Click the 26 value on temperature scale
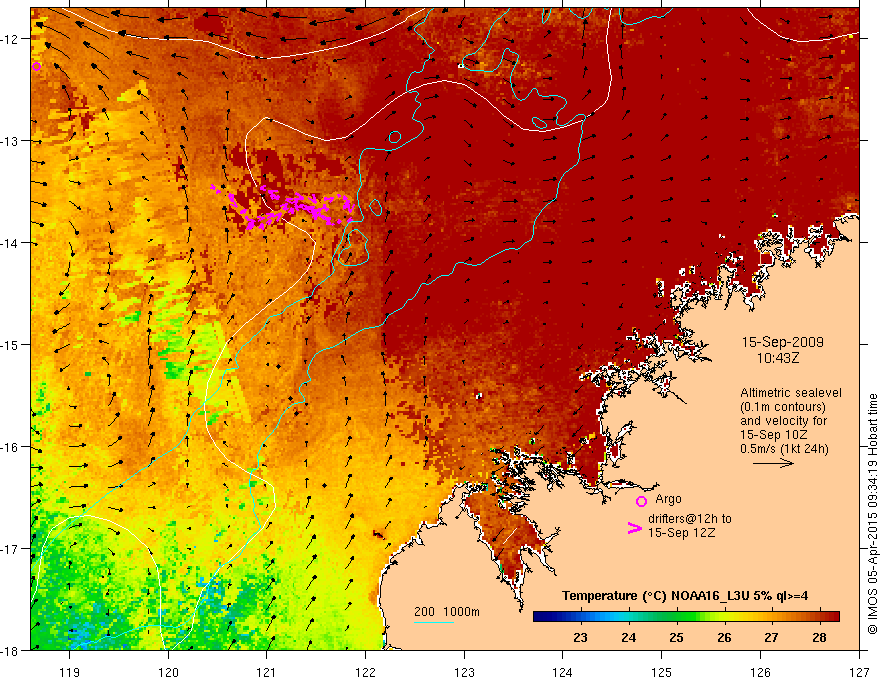The width and height of the screenshot is (880, 680). (724, 637)
